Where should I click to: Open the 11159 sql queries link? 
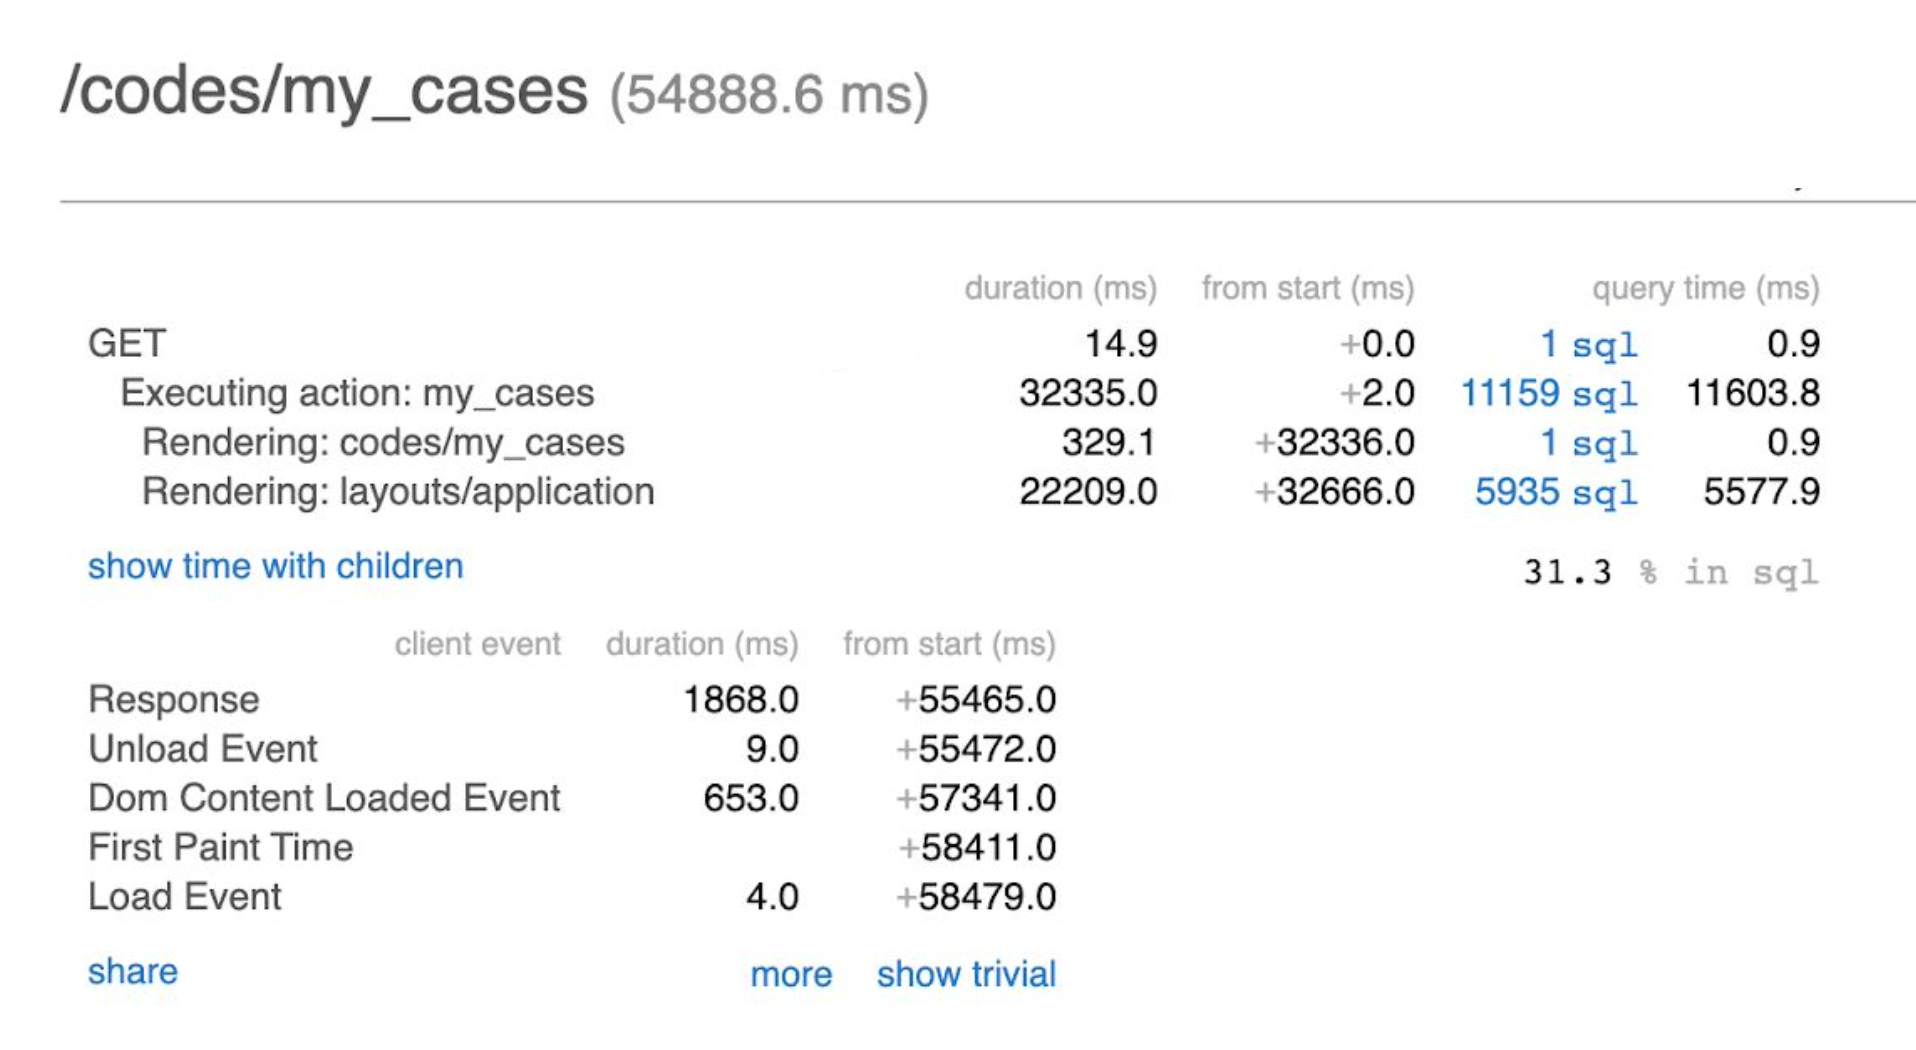point(1549,393)
